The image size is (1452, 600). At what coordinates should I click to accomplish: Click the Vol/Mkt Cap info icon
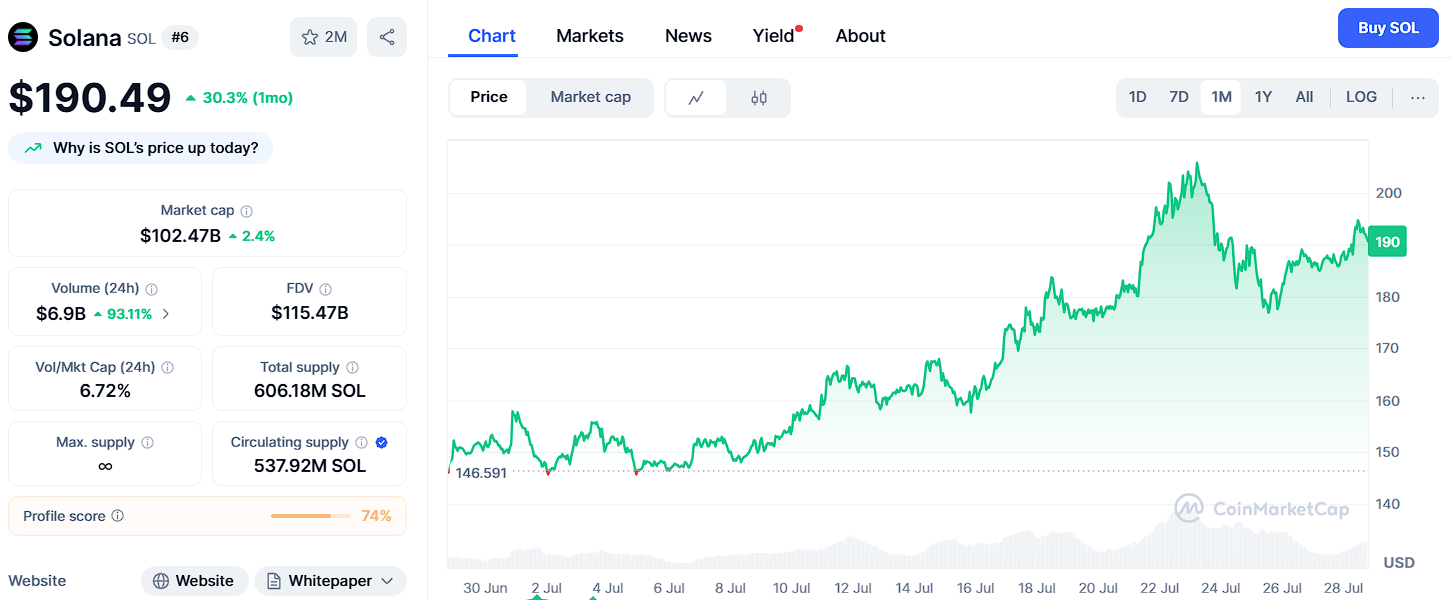click(168, 368)
